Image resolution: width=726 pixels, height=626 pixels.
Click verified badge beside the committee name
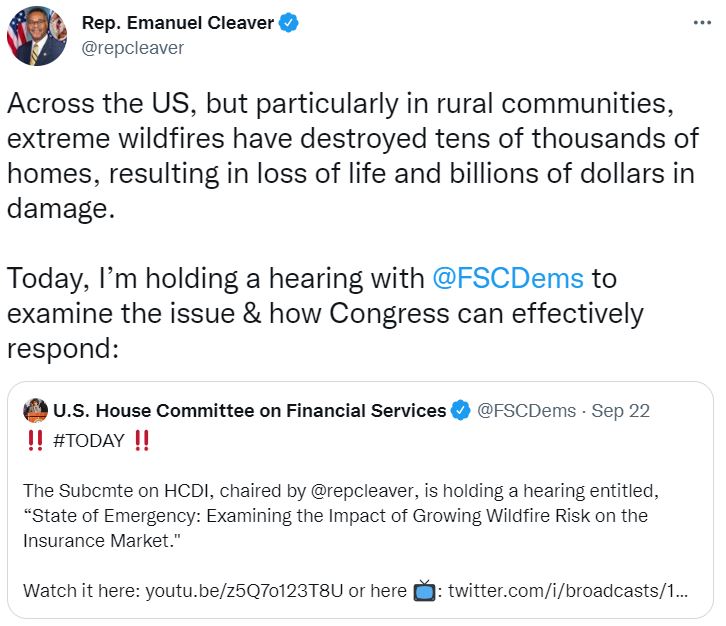coord(460,410)
